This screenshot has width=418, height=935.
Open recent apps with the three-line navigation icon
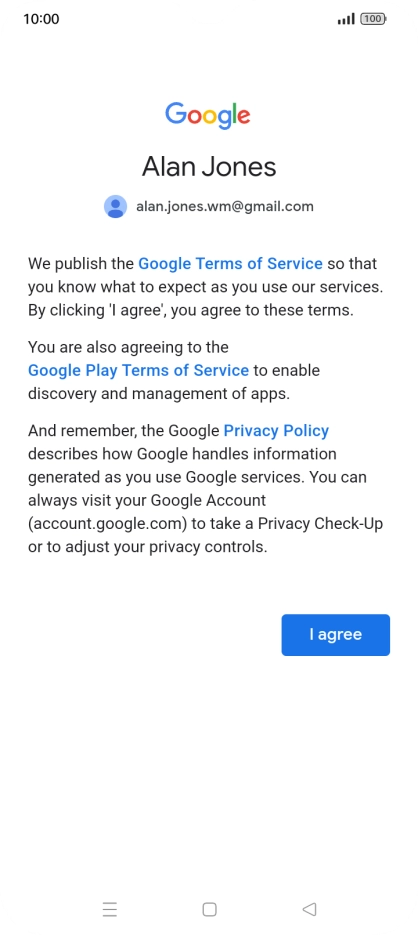(110, 909)
